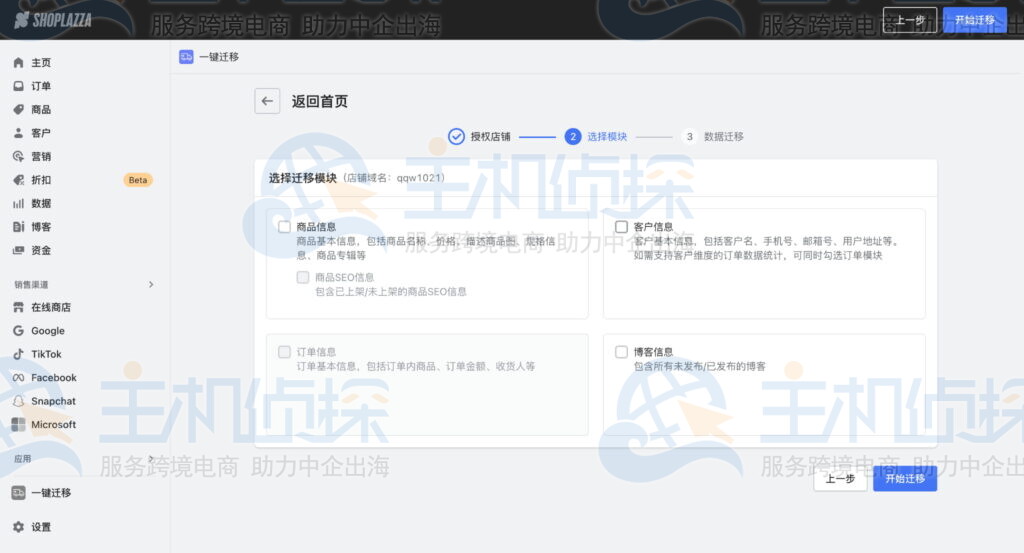Open the 博客 blog icon
The width and height of the screenshot is (1024, 553).
(18, 227)
